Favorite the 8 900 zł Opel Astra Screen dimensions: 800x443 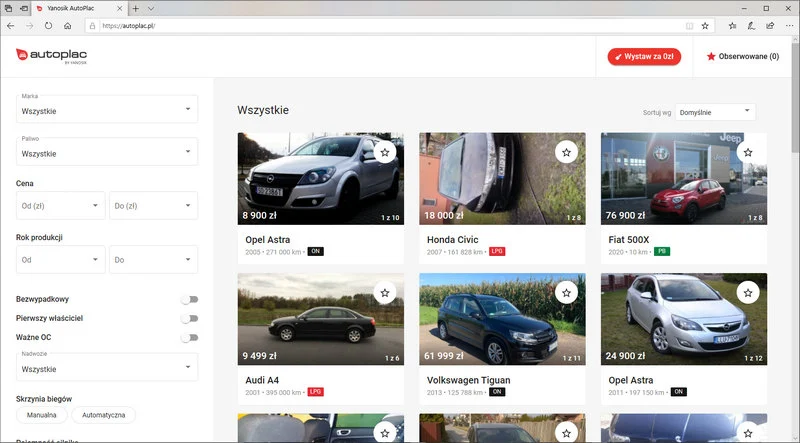pos(385,152)
